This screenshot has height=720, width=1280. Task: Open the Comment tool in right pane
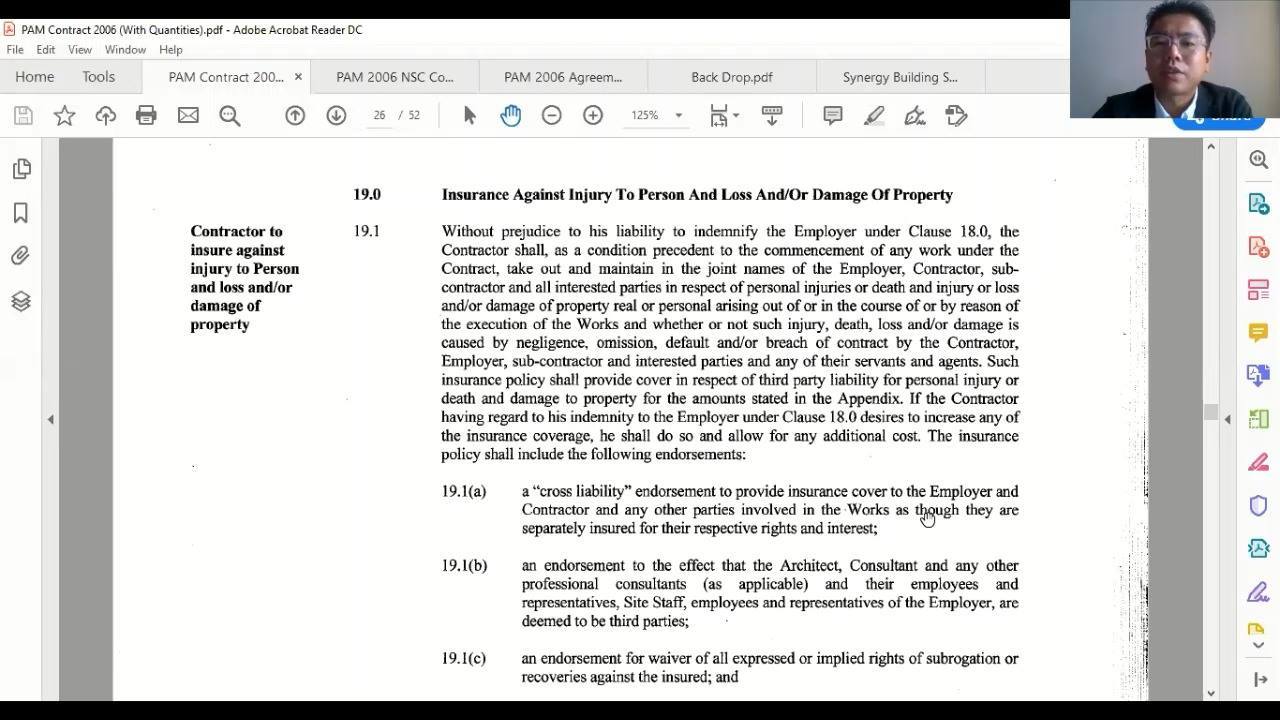1258,333
